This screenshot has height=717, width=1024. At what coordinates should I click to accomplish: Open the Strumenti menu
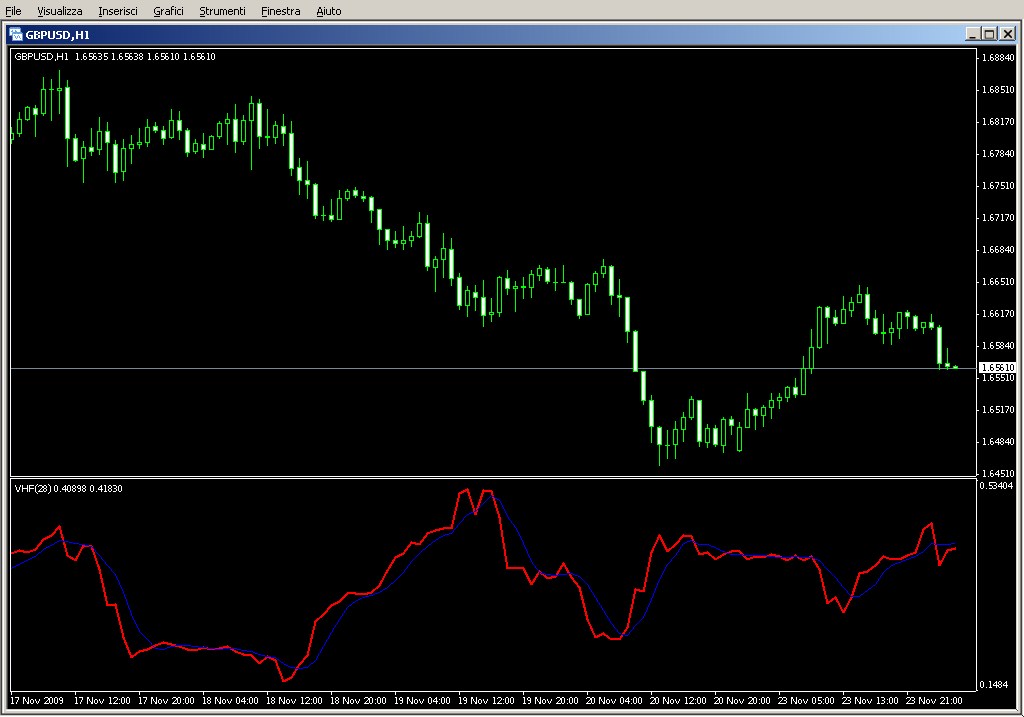tap(222, 11)
